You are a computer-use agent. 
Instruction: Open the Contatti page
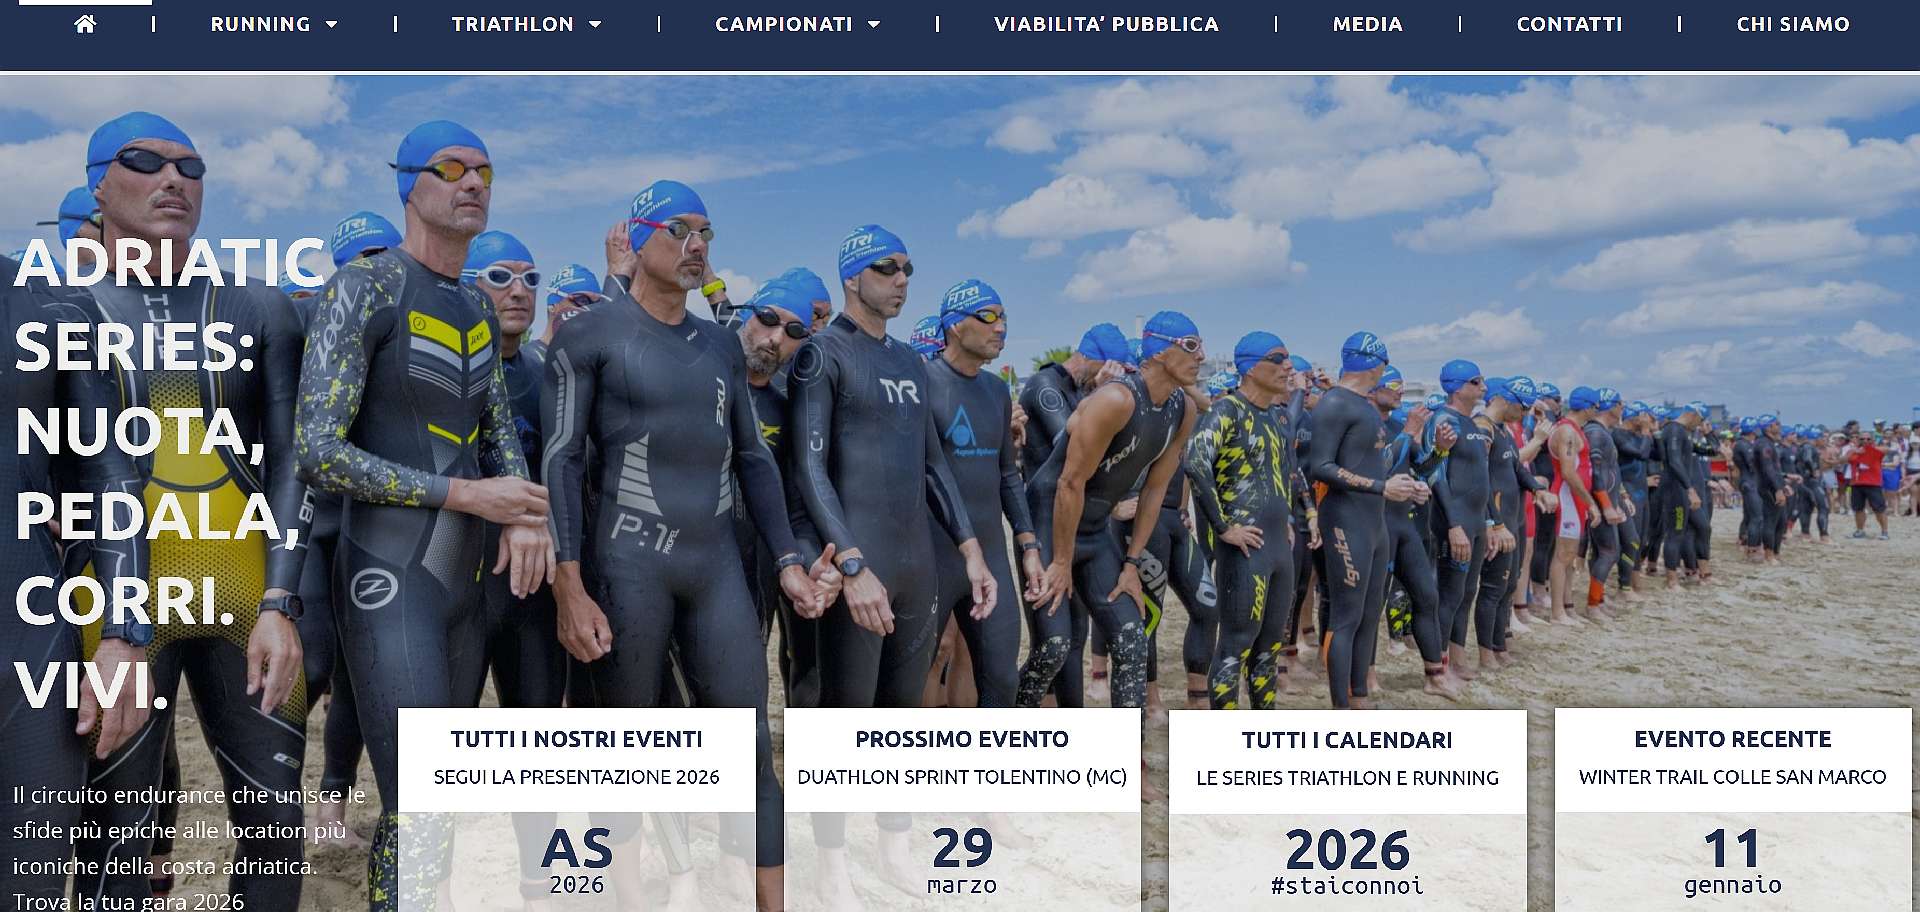[x=1569, y=24]
